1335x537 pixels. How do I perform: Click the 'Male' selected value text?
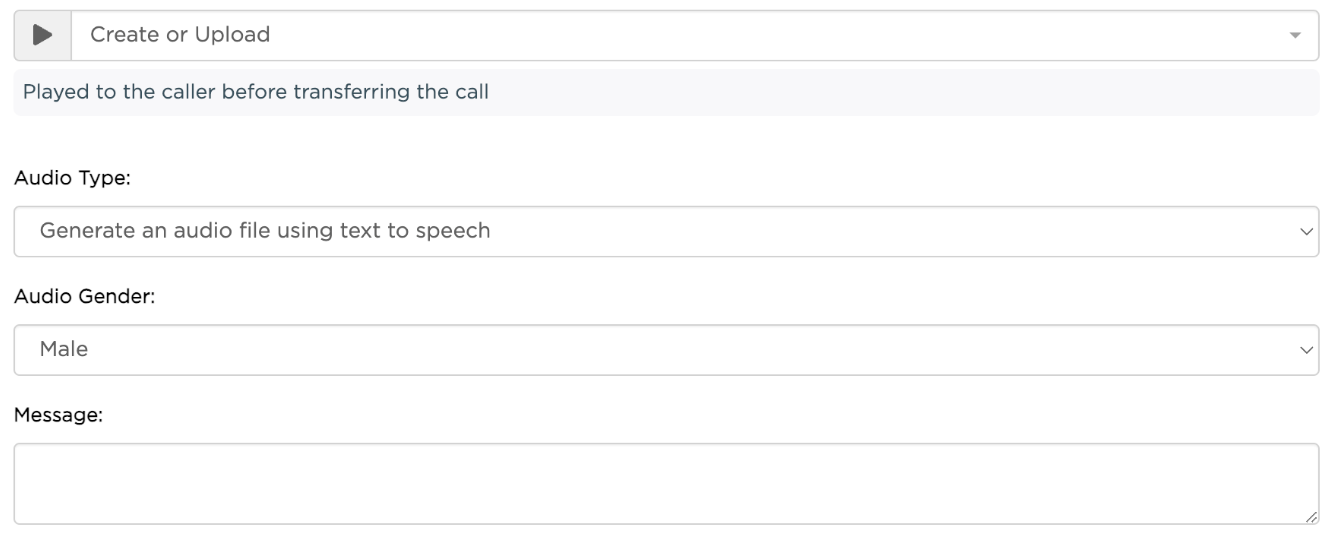point(64,350)
